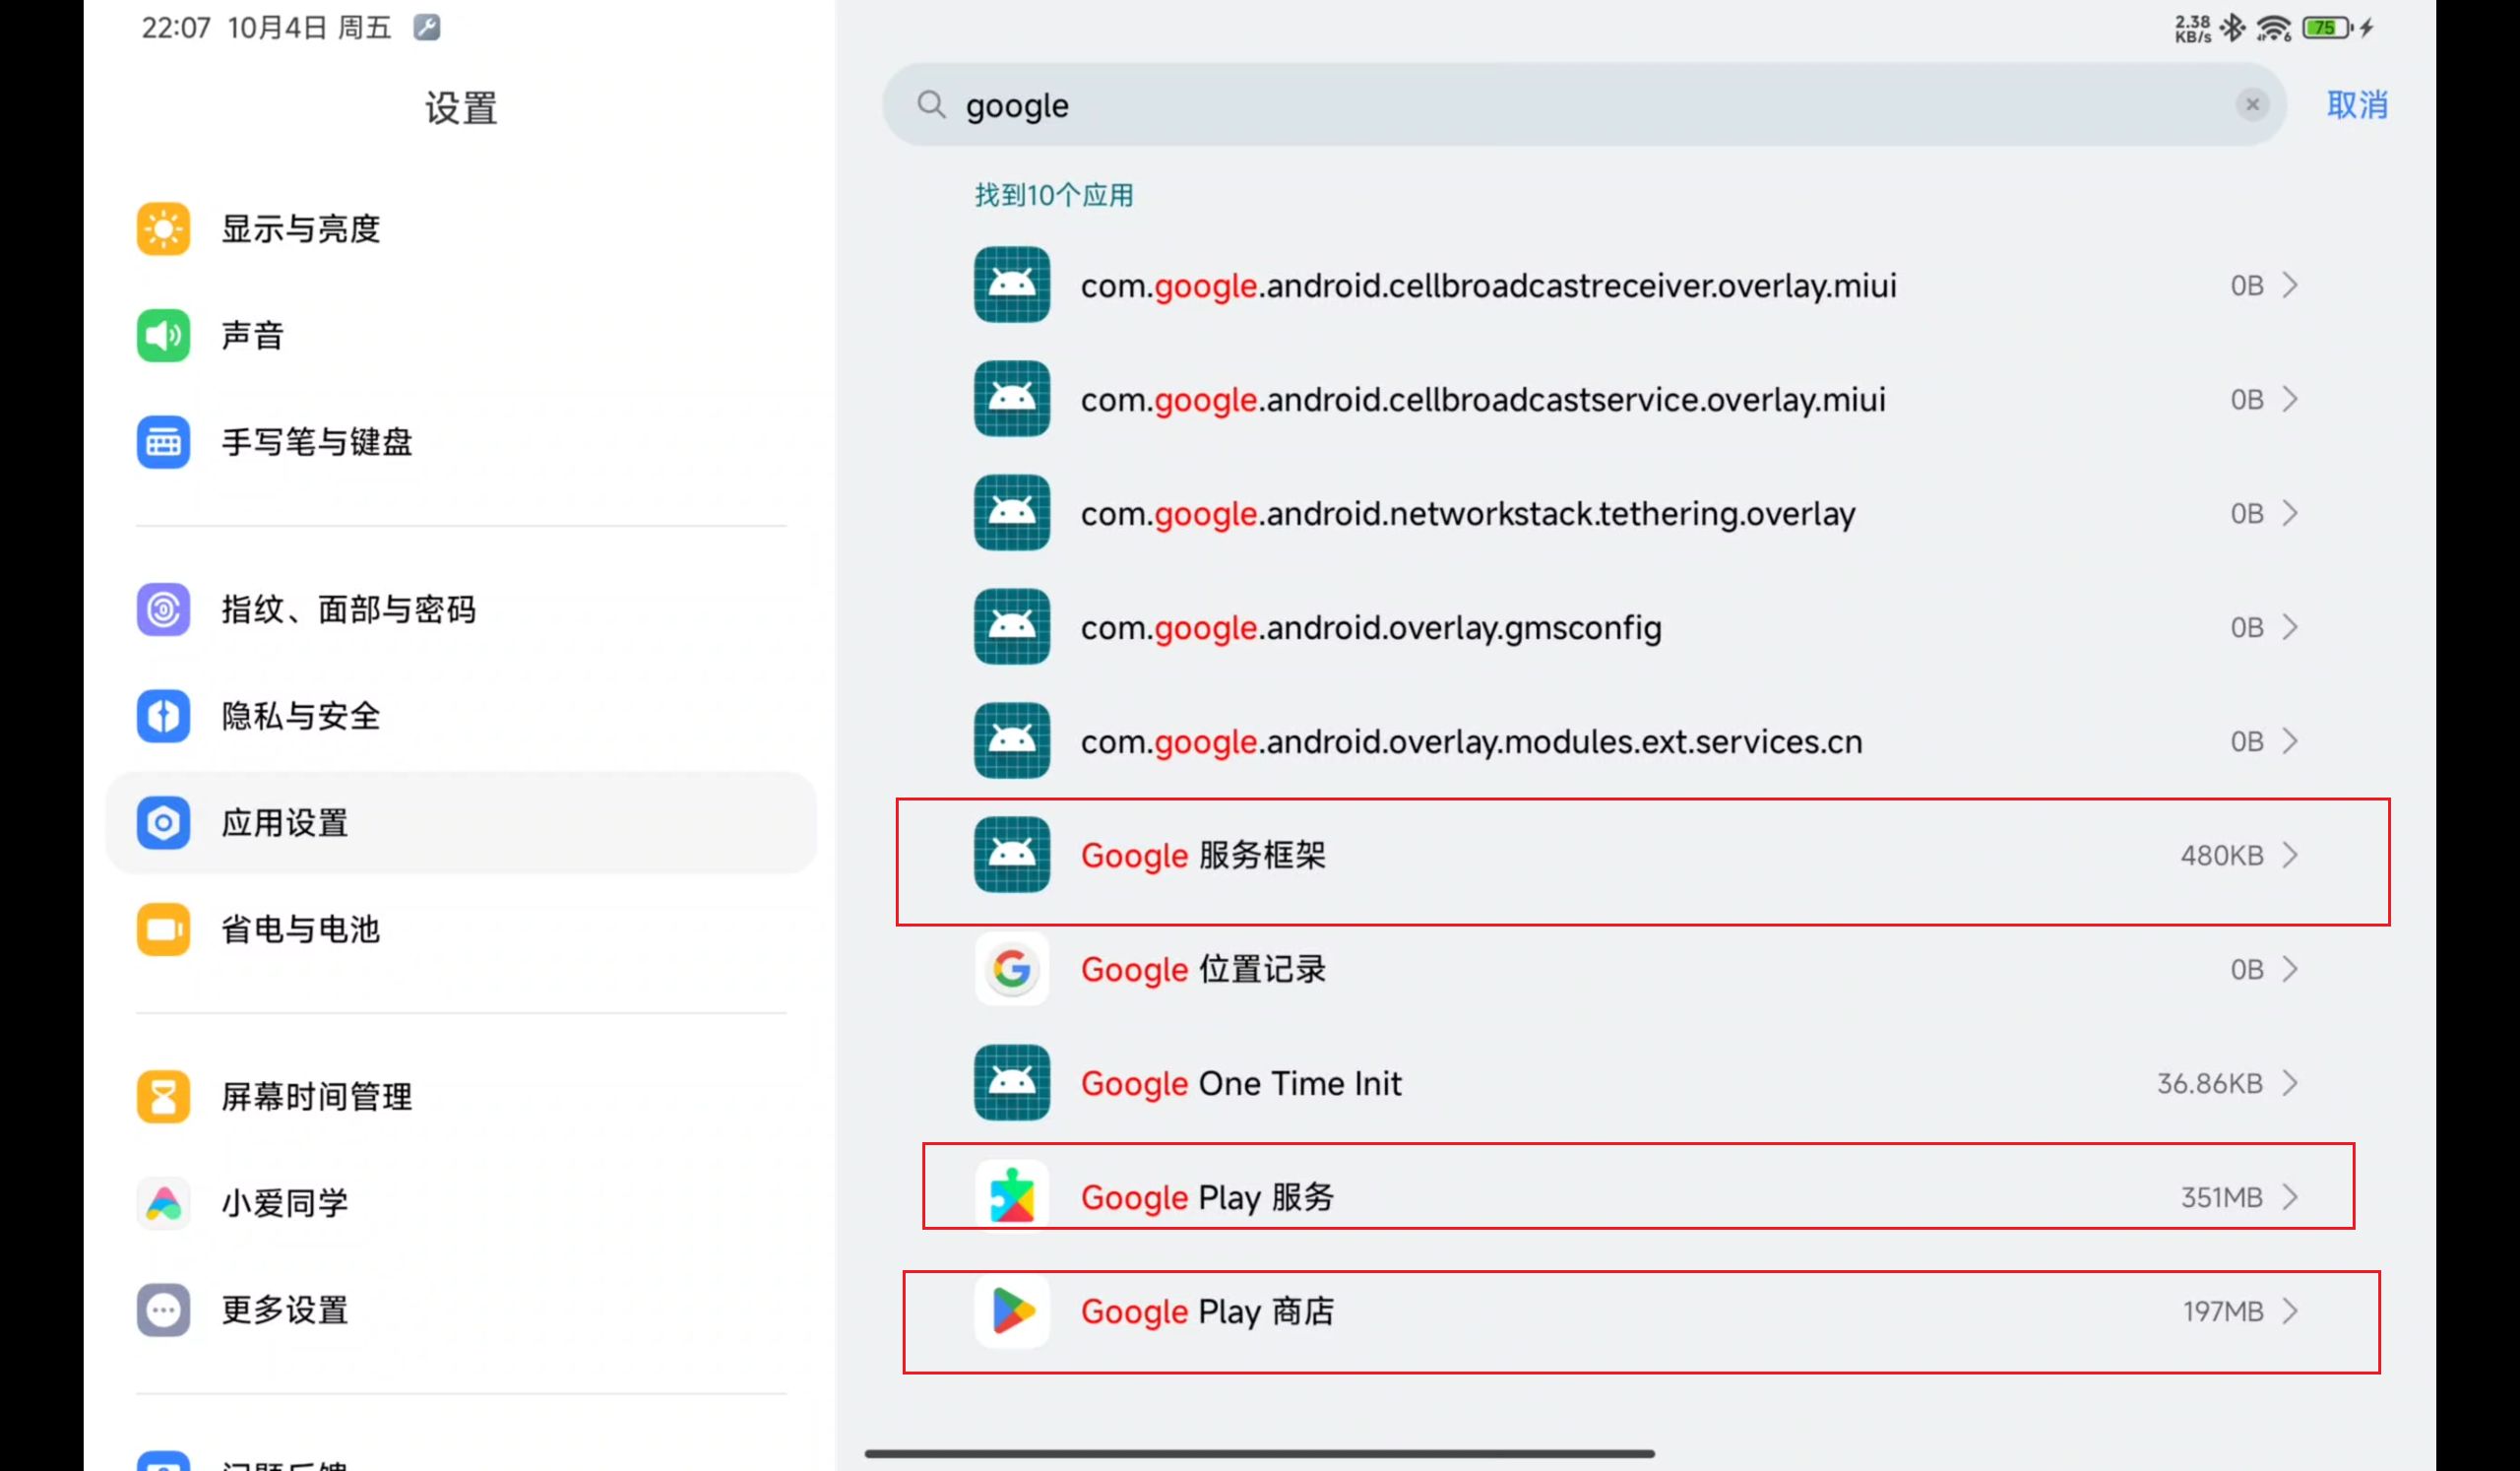This screenshot has height=1471, width=2520.
Task: Open Display & Brightness sun icon
Action: click(x=163, y=229)
